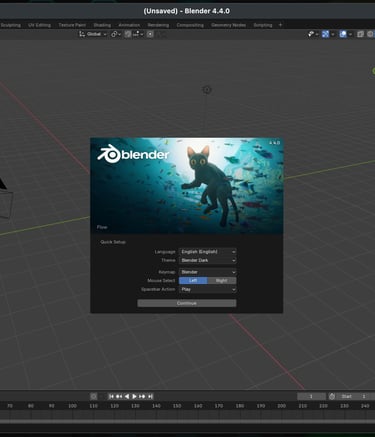Jump to the previous keyframe
The width and height of the screenshot is (375, 437).
119,396
